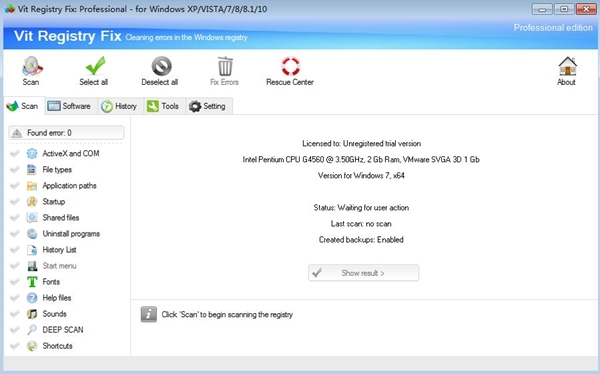Screen dimensions: 600x374
Task: Click Status: Waiting for user action
Action: point(361,208)
